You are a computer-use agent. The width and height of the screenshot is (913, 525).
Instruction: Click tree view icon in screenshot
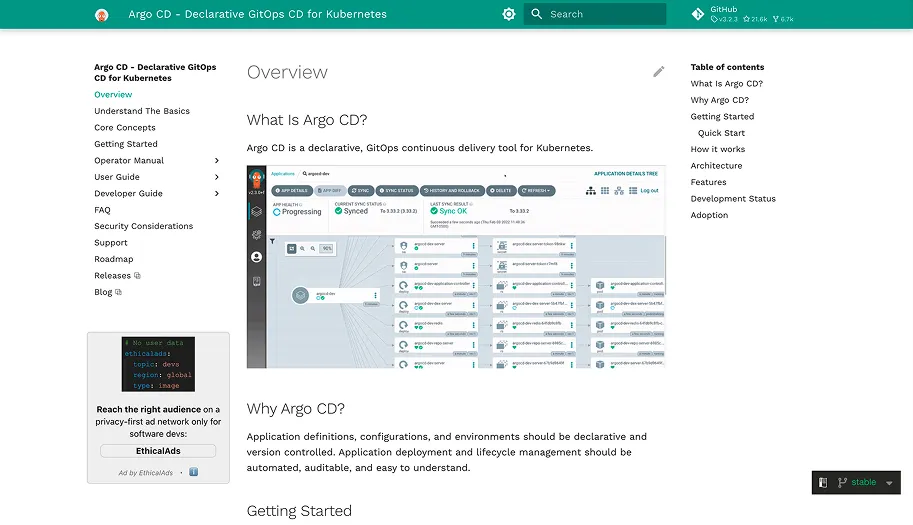pos(590,190)
